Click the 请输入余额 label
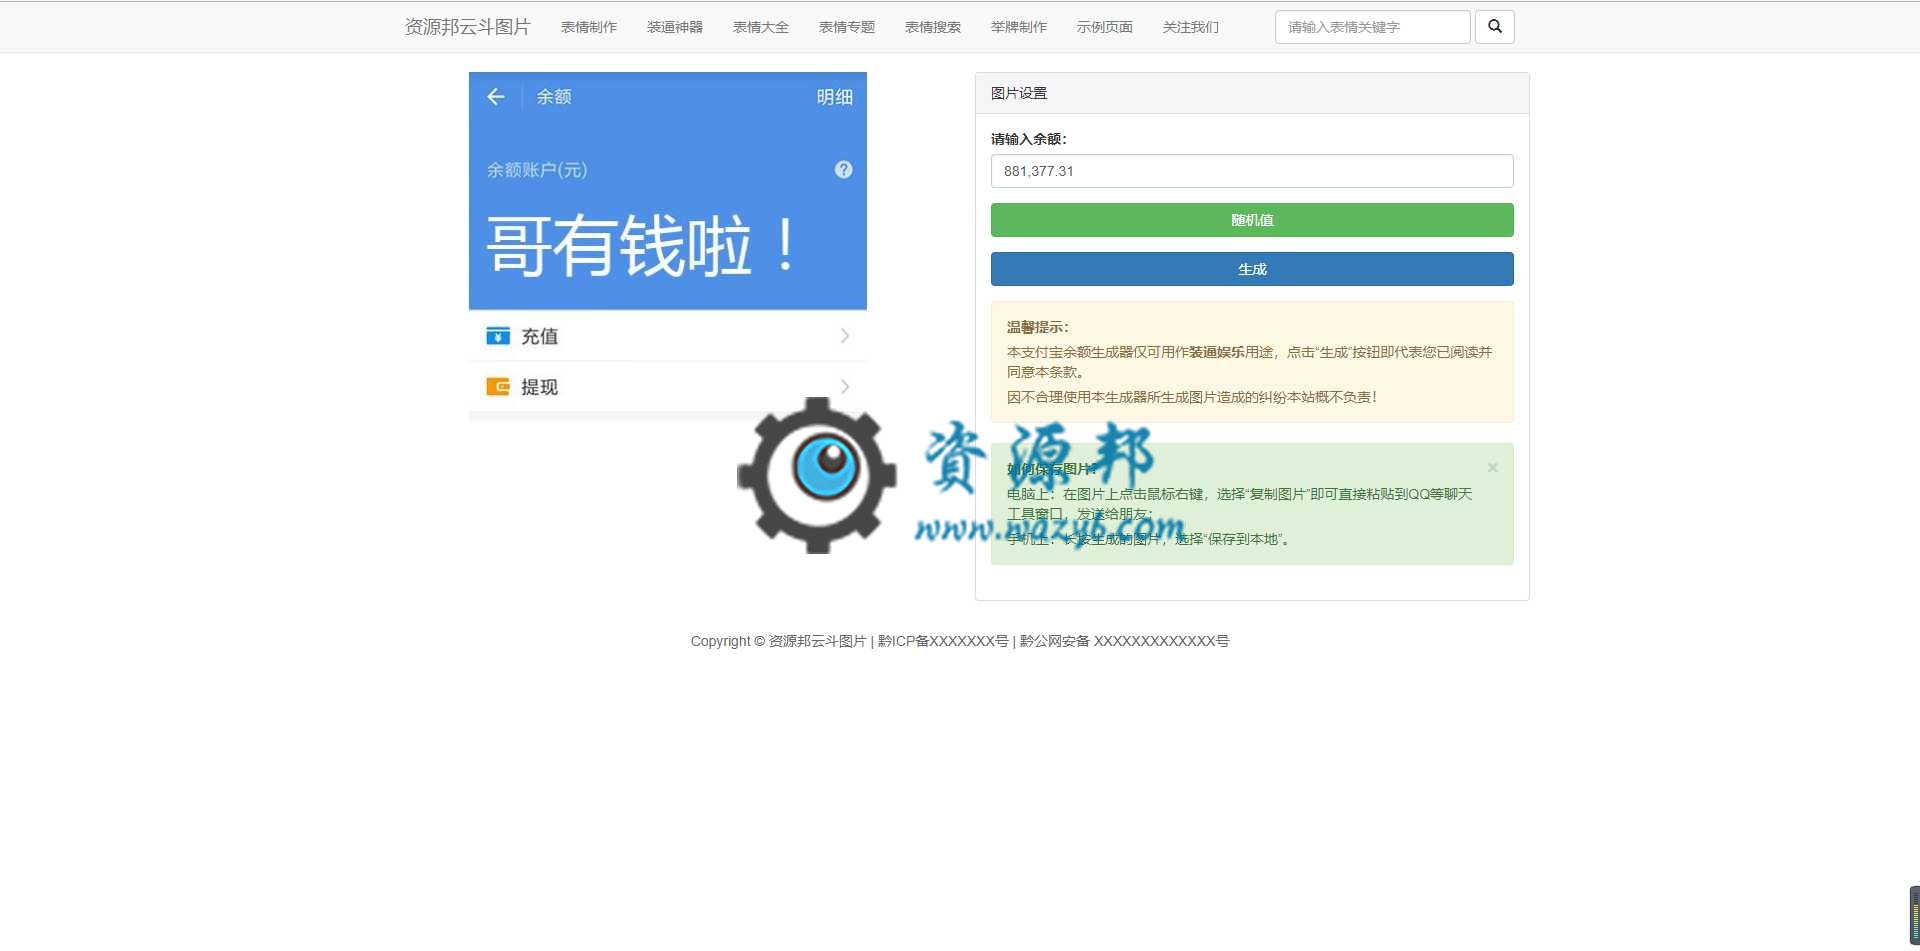 [x=1028, y=139]
